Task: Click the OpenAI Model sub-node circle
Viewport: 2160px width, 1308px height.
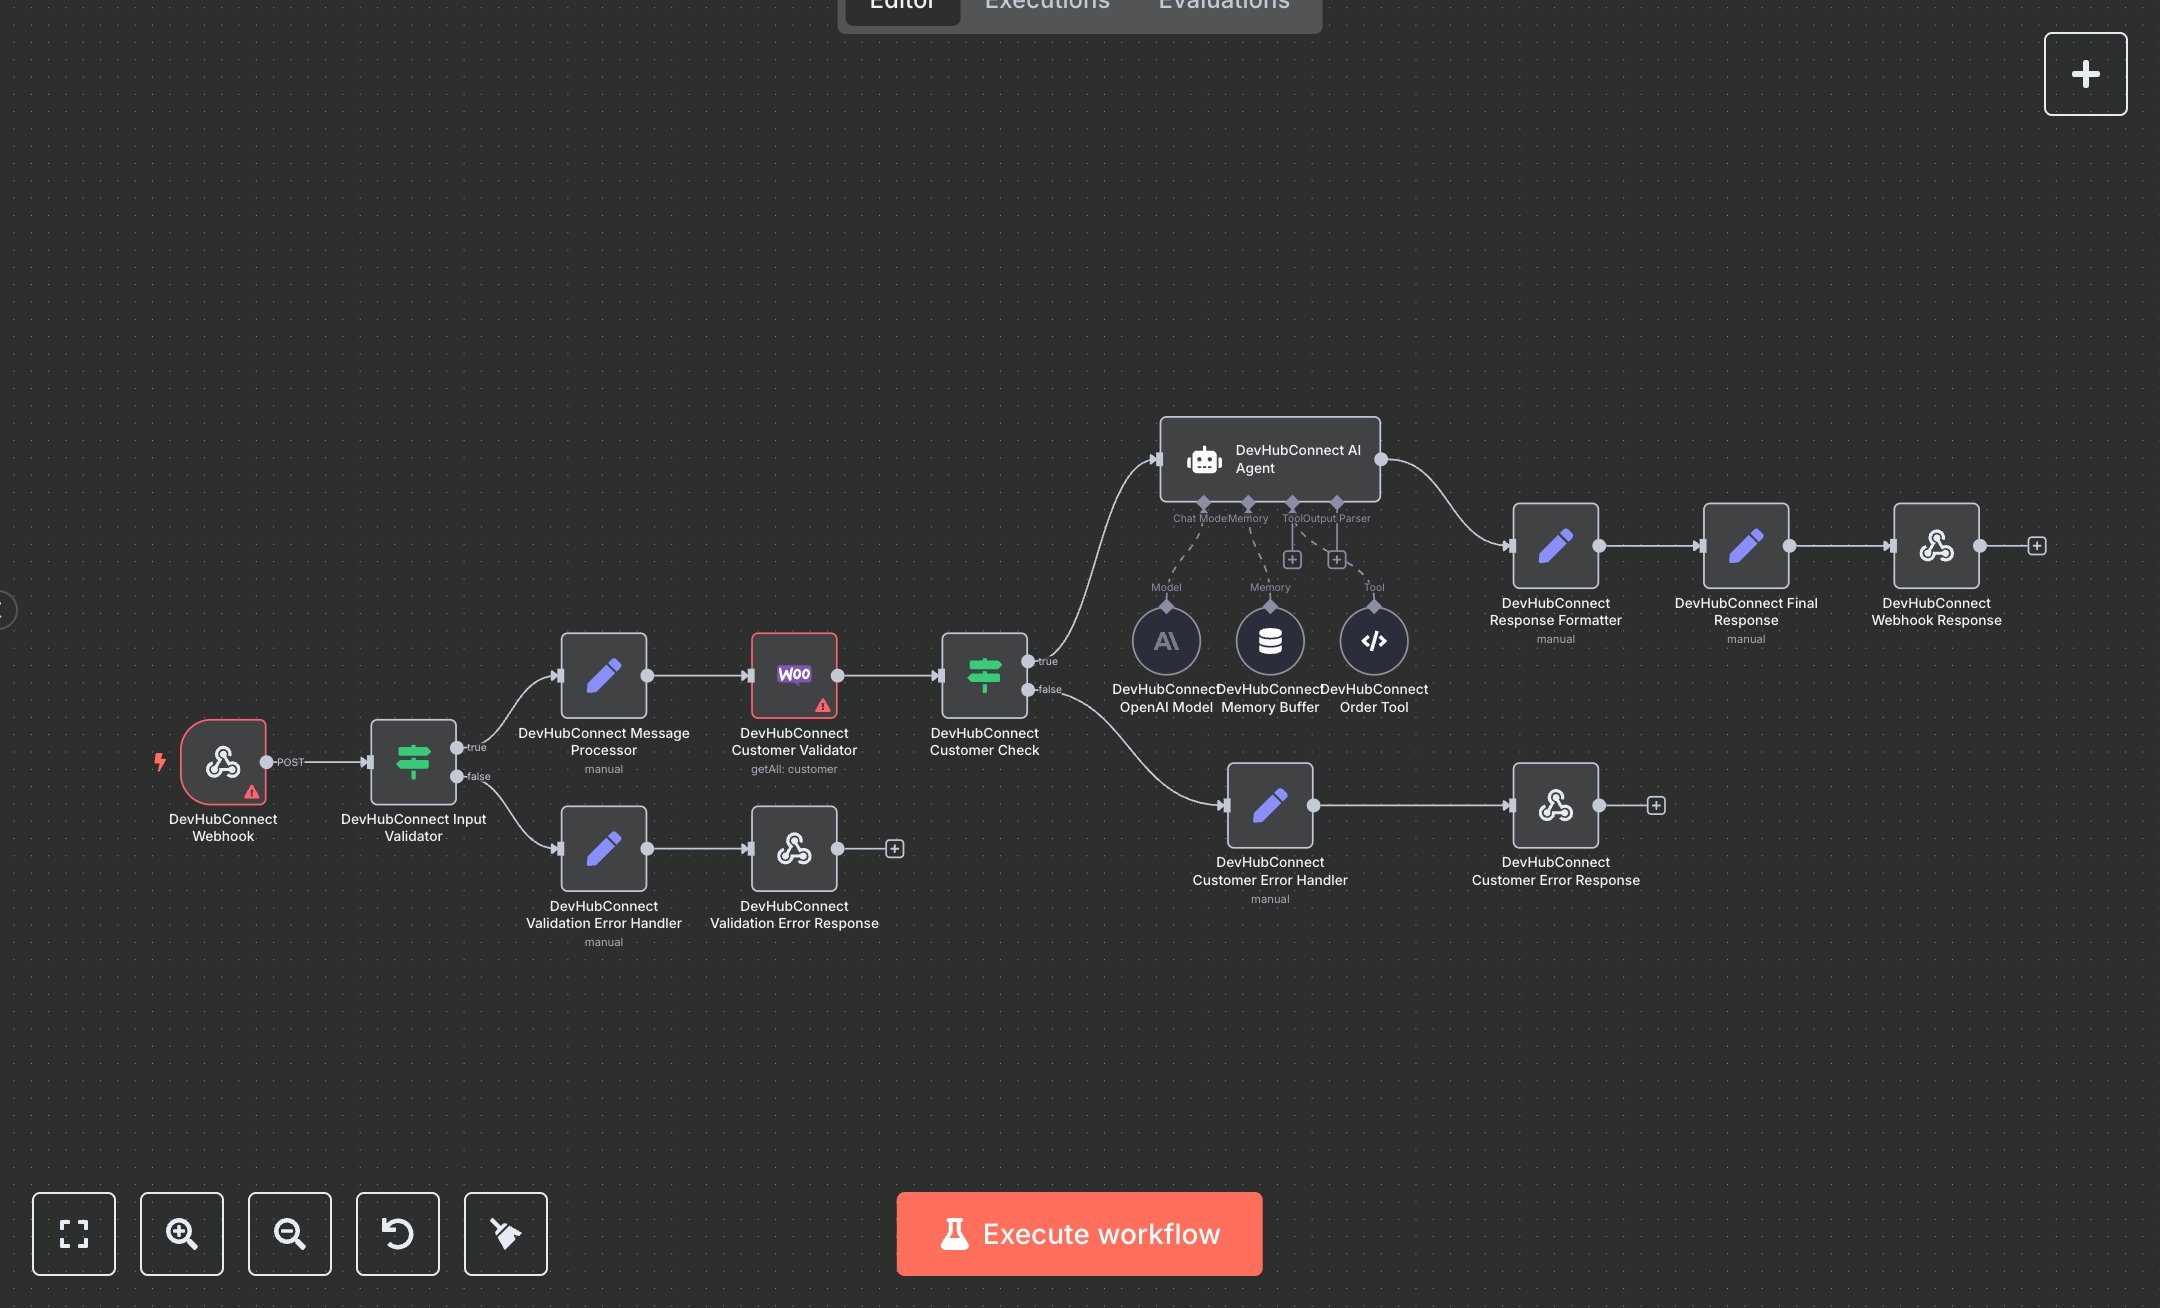Action: tap(1166, 641)
